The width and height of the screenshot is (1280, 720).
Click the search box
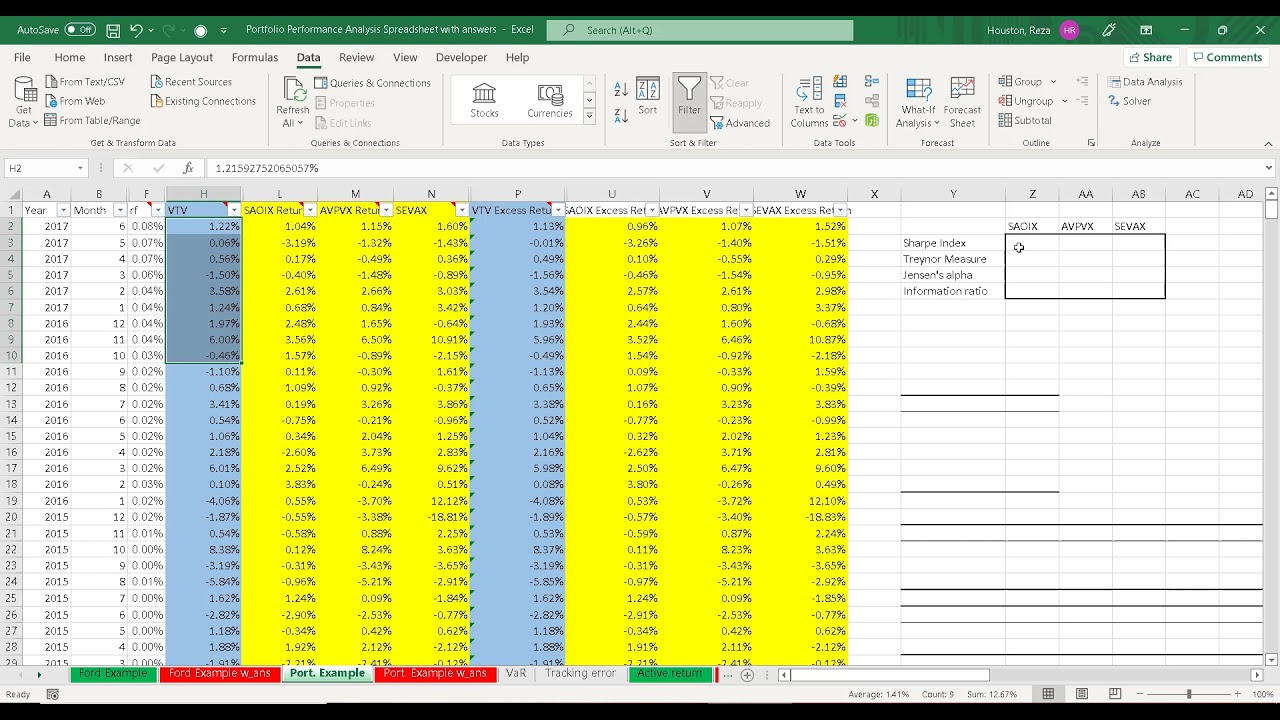click(700, 30)
